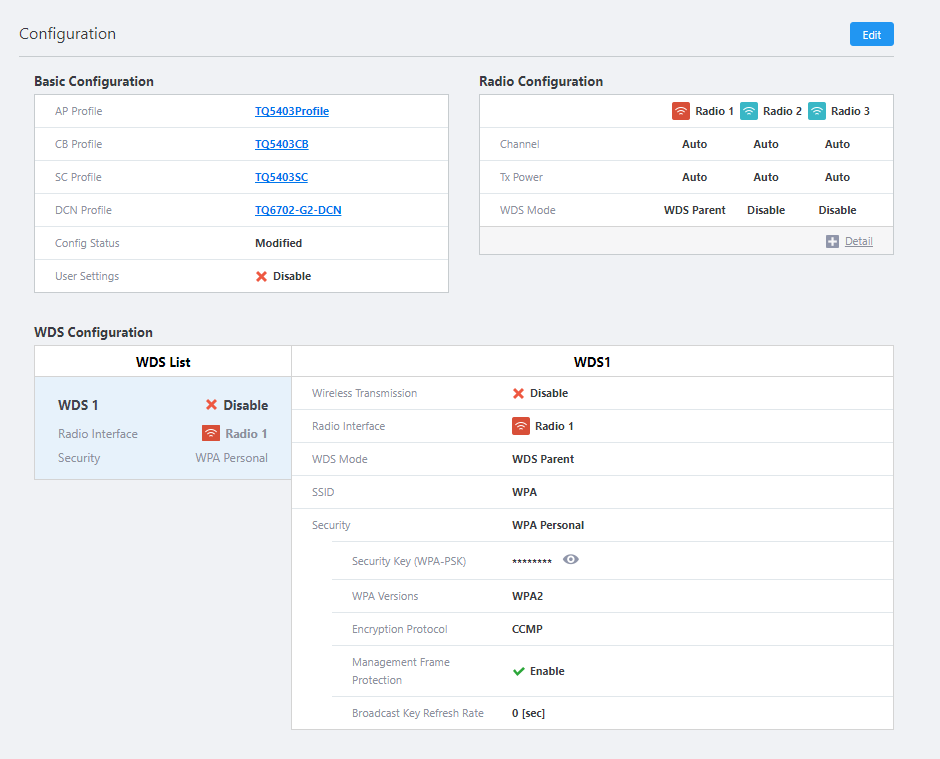The image size is (940, 759).
Task: Click the red X in WDS 1 list entry
Action: click(x=212, y=405)
